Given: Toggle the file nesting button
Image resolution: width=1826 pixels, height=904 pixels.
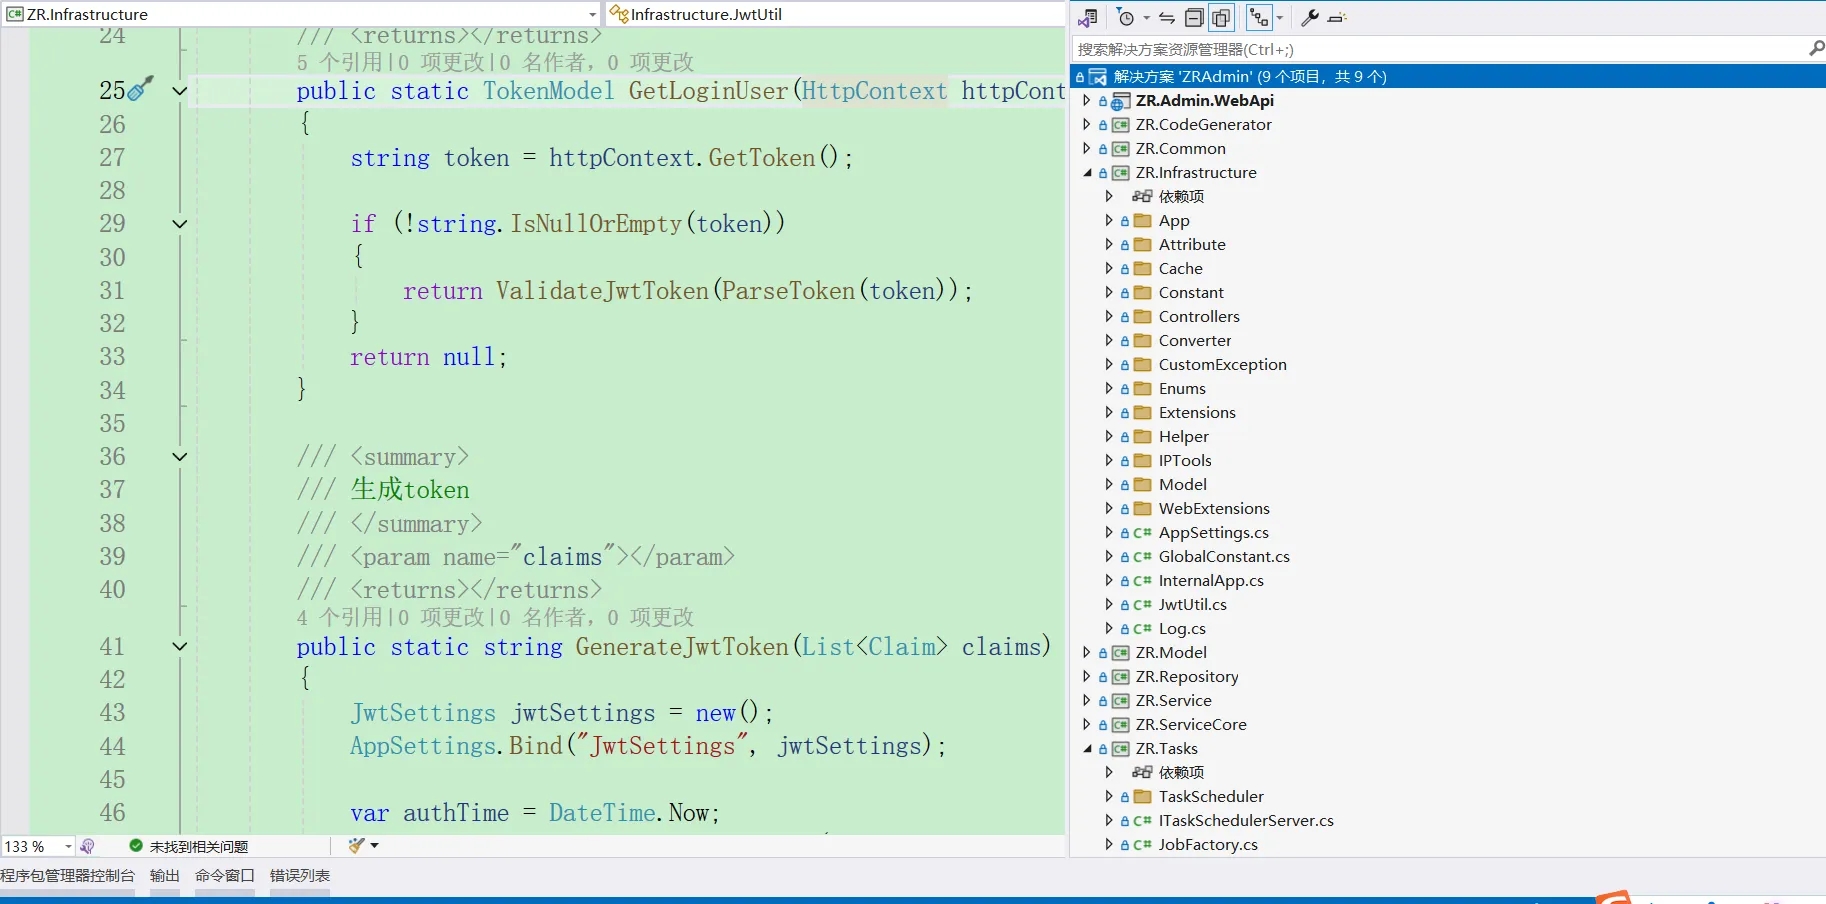Looking at the screenshot, I should [x=1259, y=17].
